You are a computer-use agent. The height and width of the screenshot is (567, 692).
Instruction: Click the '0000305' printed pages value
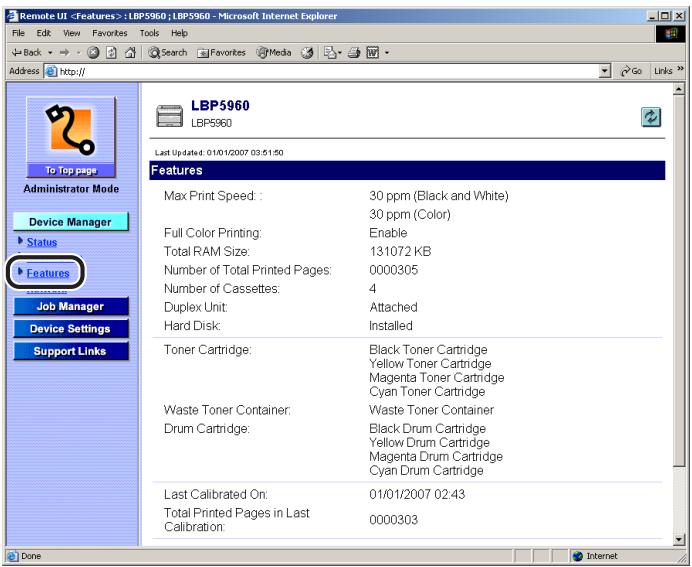(394, 270)
